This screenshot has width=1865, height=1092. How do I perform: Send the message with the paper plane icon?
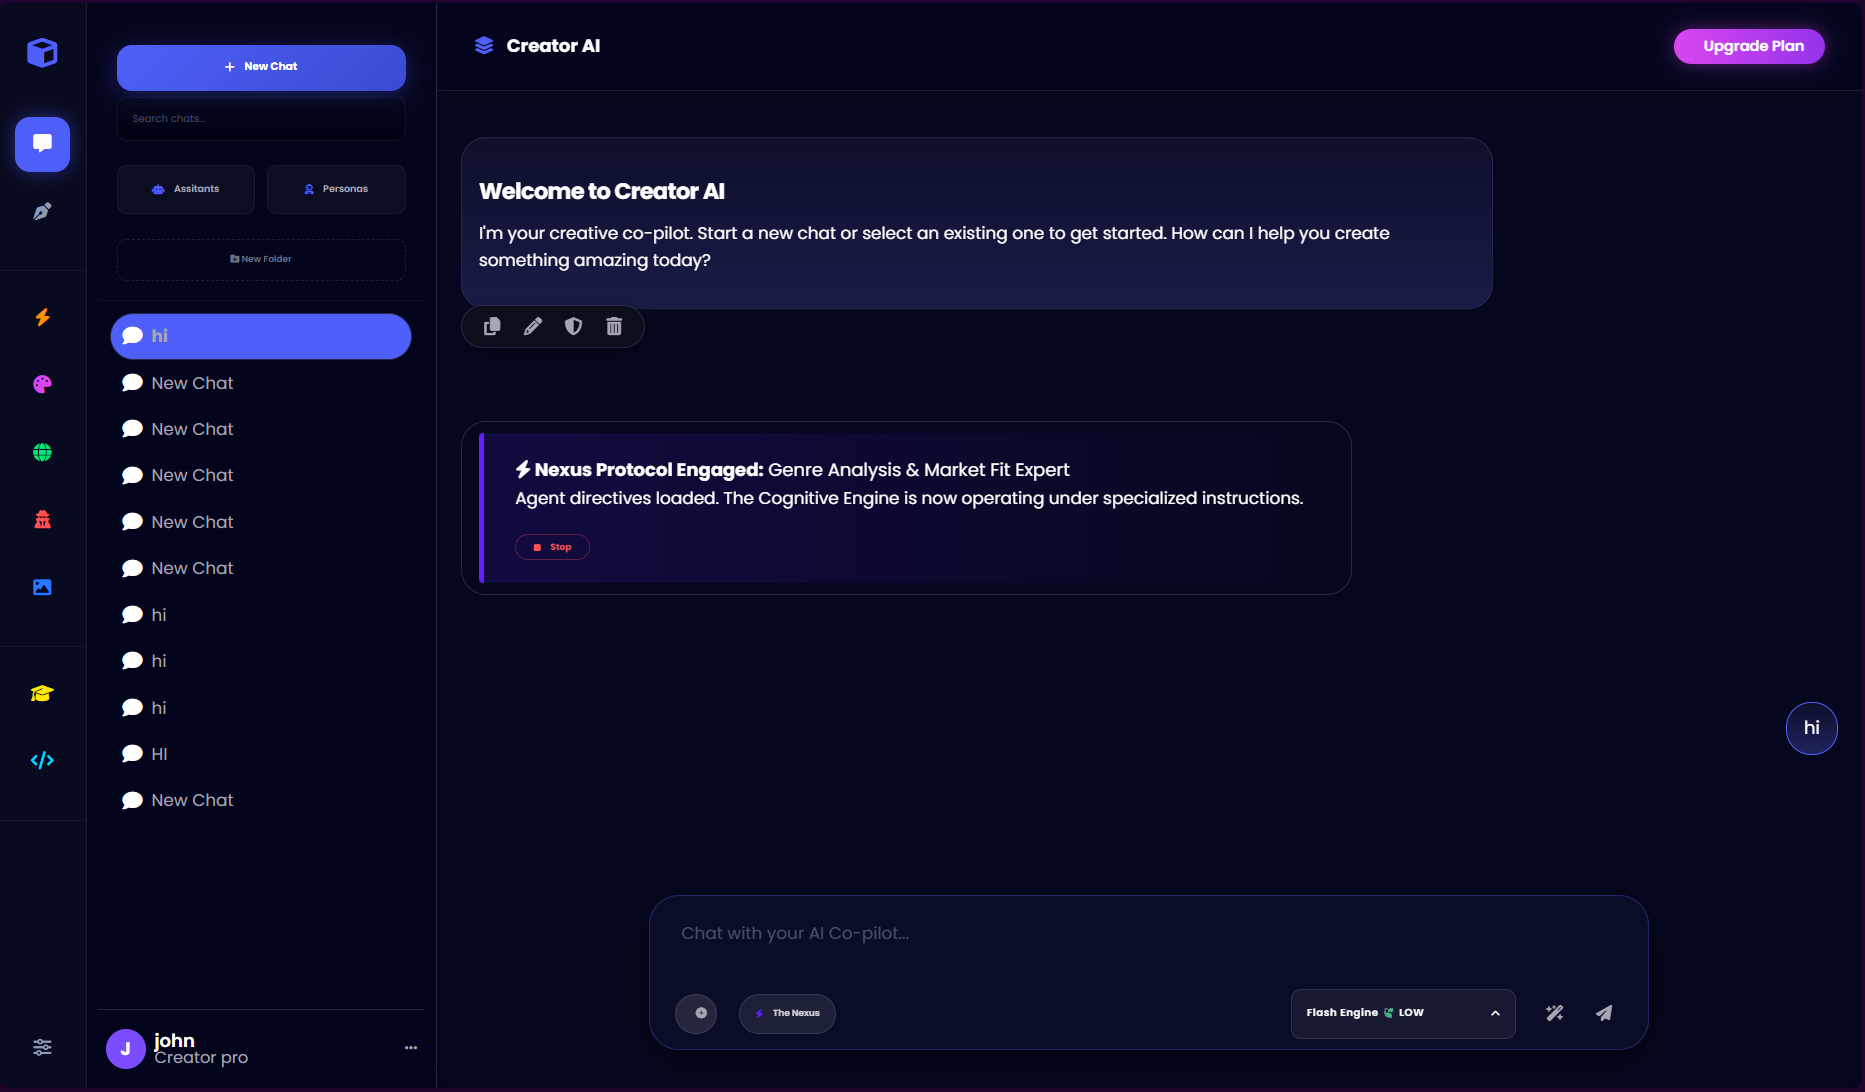[x=1604, y=1013]
